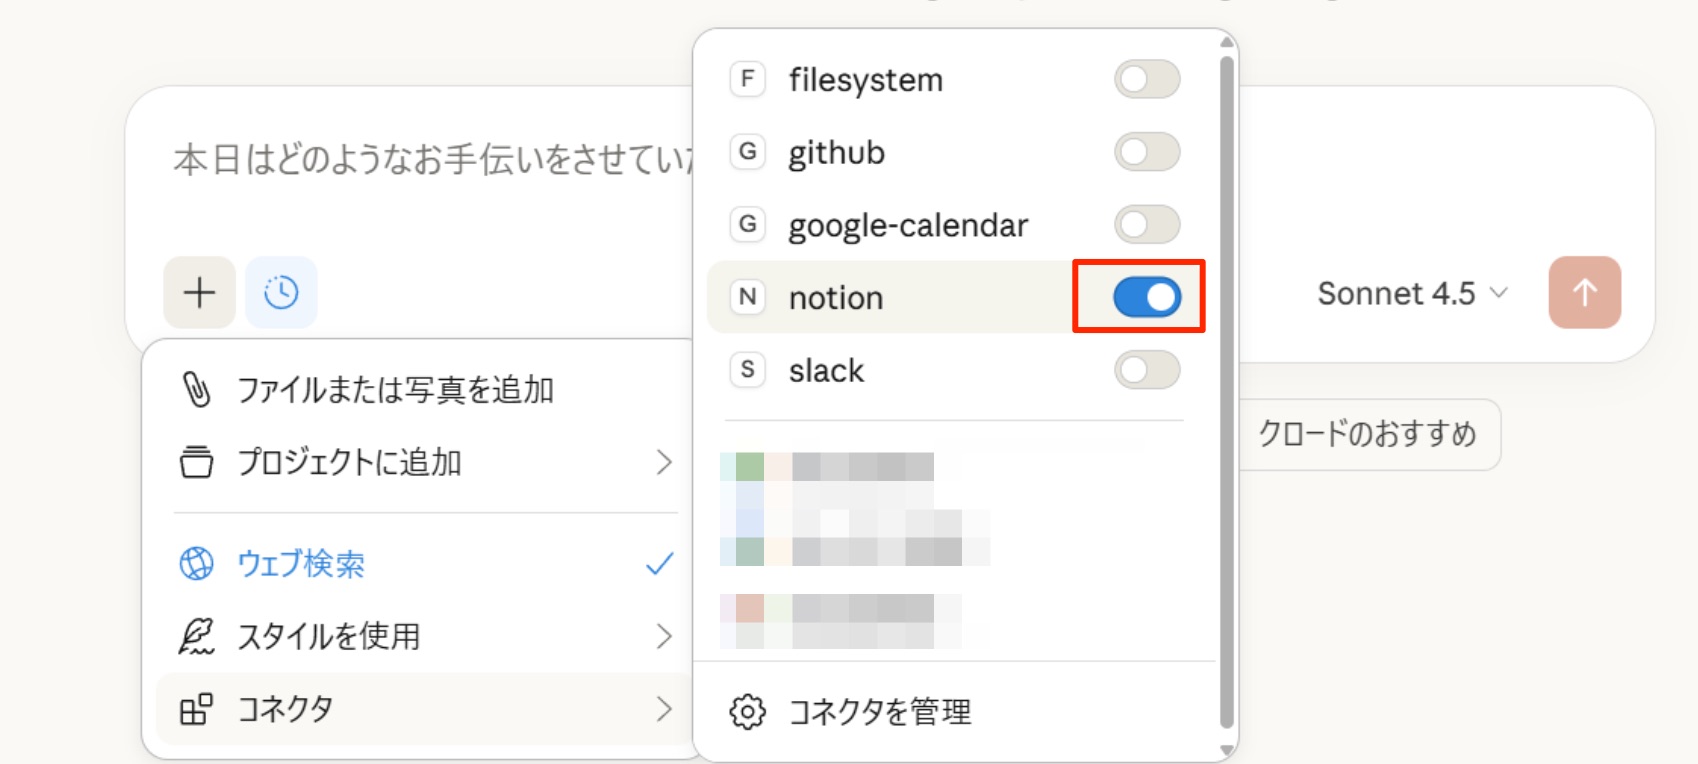1698x764 pixels.
Task: Click the slack S badge icon
Action: point(747,370)
